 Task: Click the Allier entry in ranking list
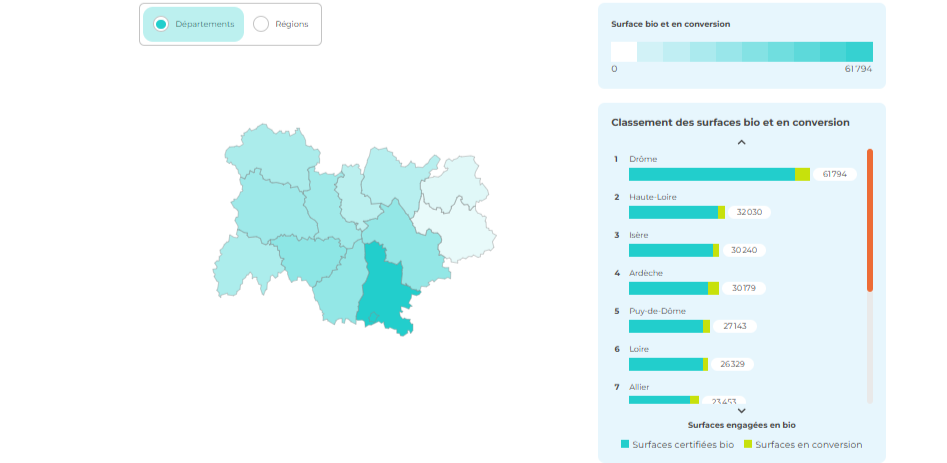click(639, 387)
